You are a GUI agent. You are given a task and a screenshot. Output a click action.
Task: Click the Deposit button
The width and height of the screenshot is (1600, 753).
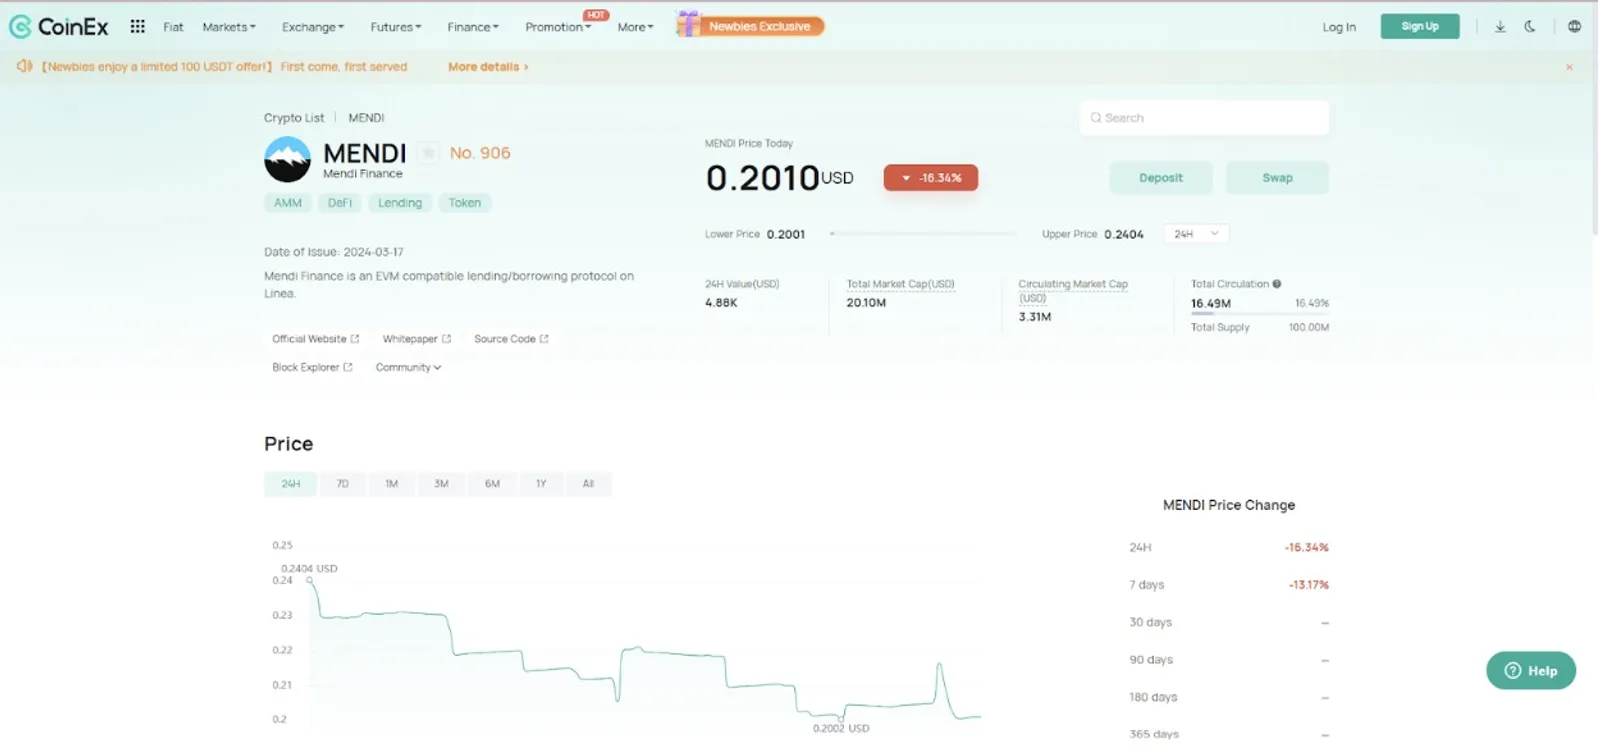pyautogui.click(x=1161, y=178)
